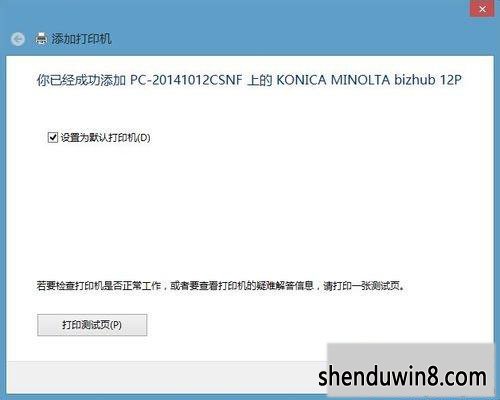Click the 上的 text in the heading

(x=260, y=80)
